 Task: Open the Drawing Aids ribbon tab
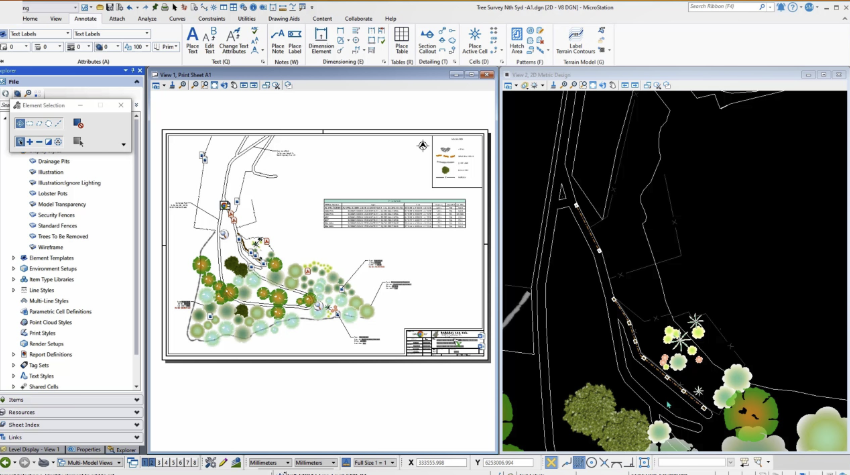284,18
